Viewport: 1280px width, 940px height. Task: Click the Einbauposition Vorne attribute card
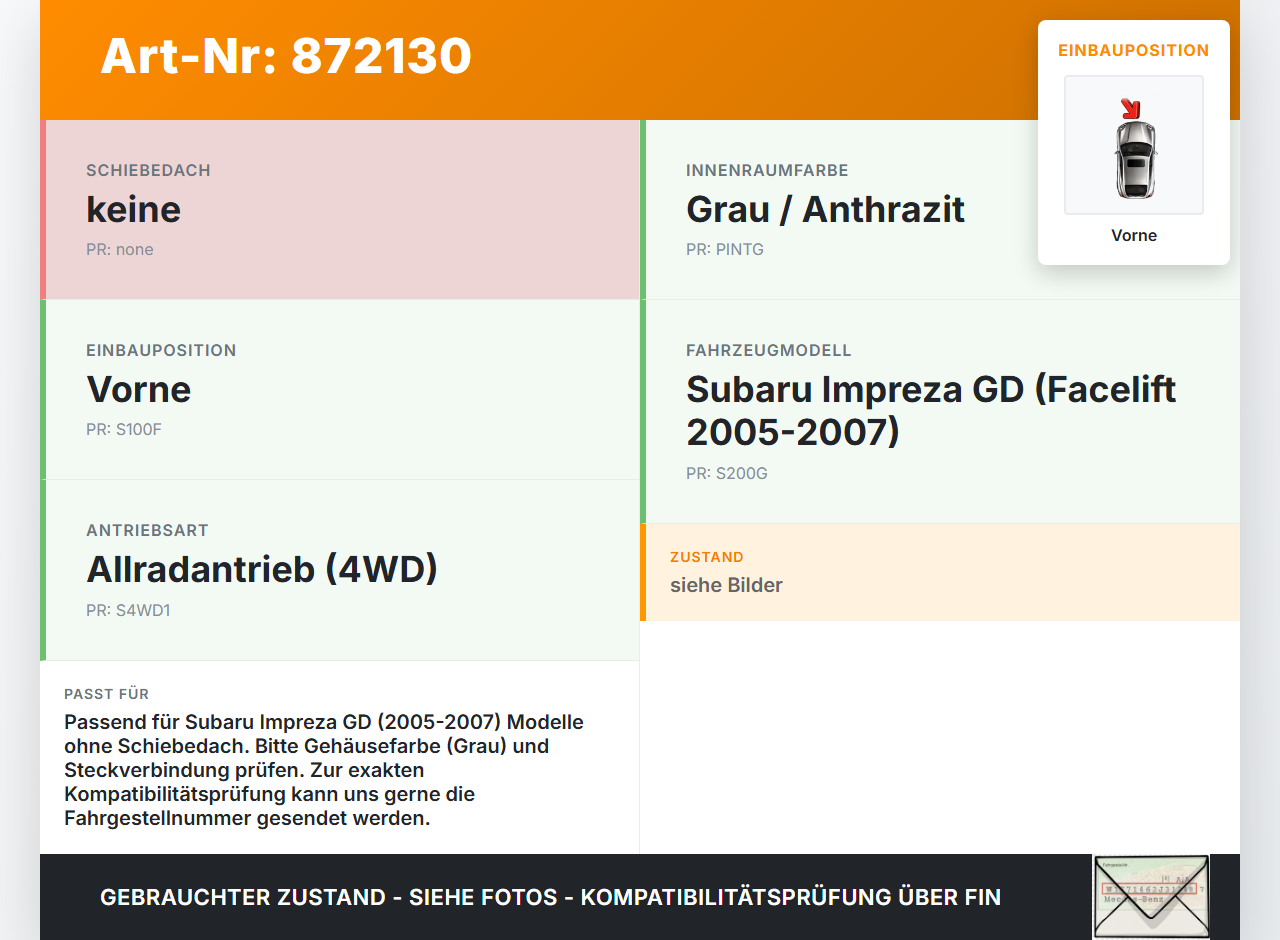340,390
